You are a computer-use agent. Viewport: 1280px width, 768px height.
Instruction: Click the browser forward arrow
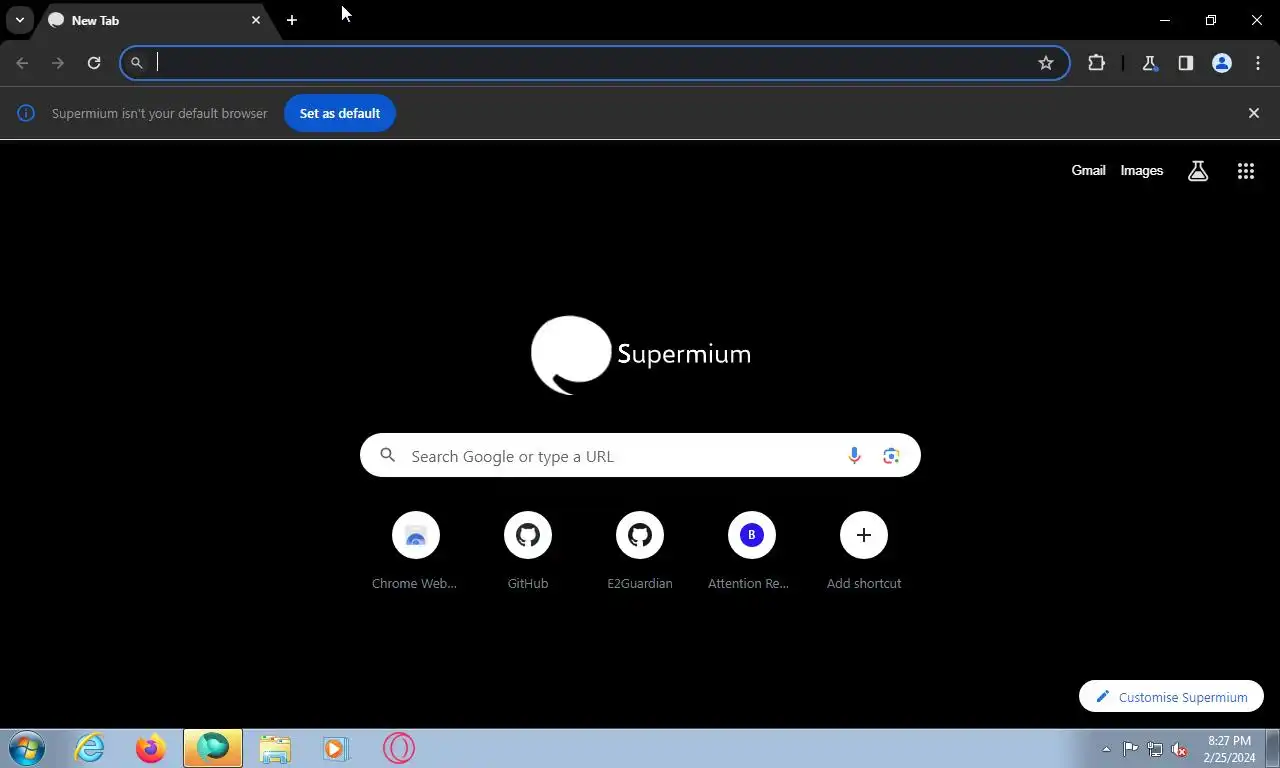(58, 63)
